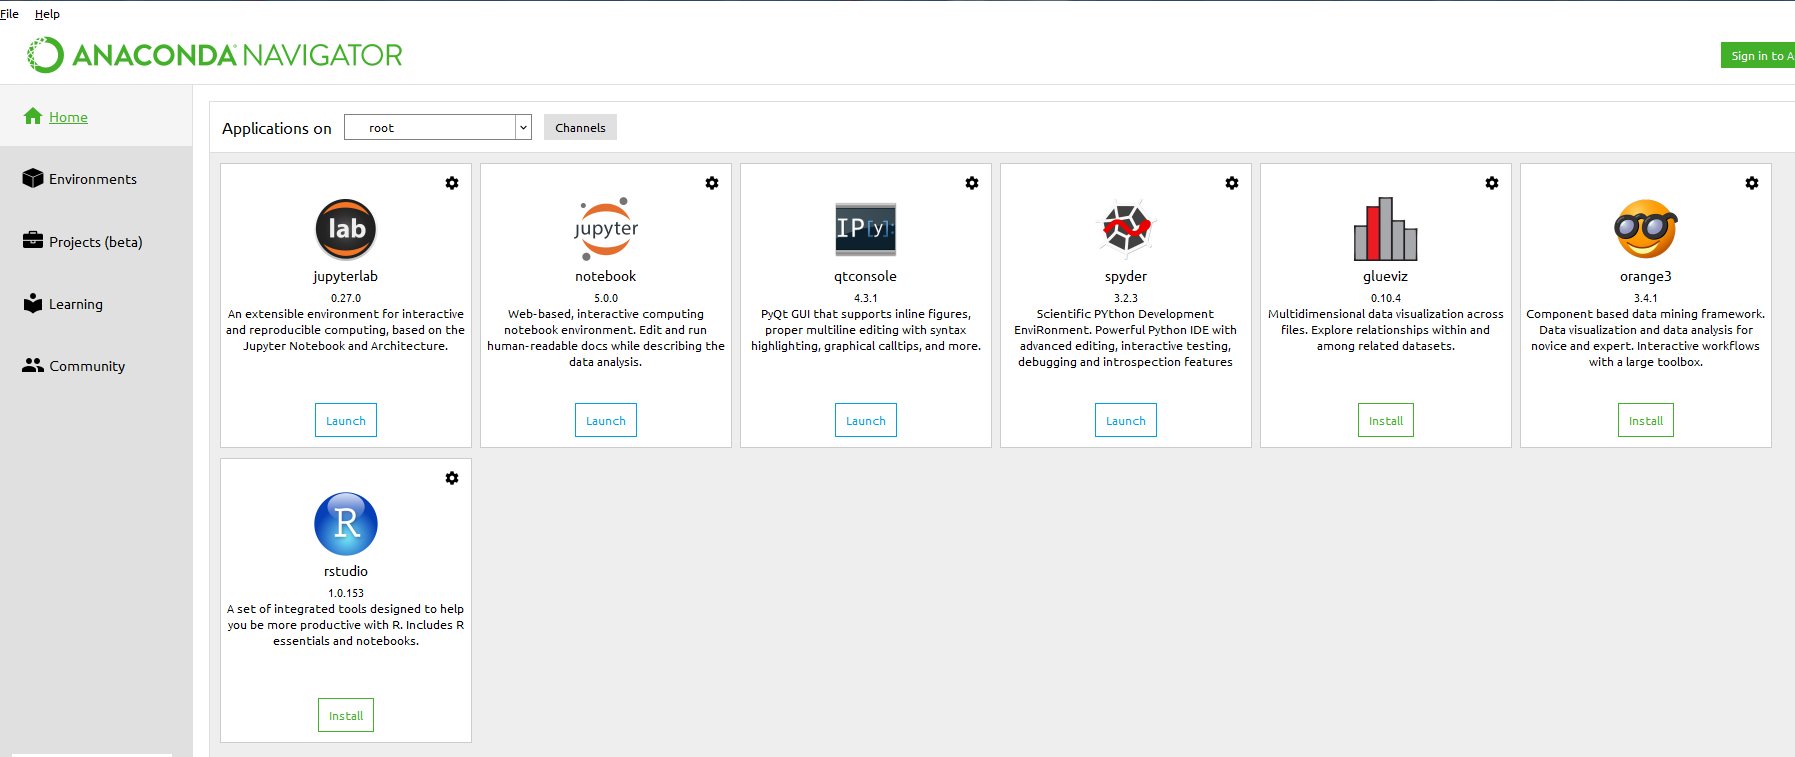Click notebook version 5.0.0 text
The height and width of the screenshot is (757, 1795).
(606, 298)
